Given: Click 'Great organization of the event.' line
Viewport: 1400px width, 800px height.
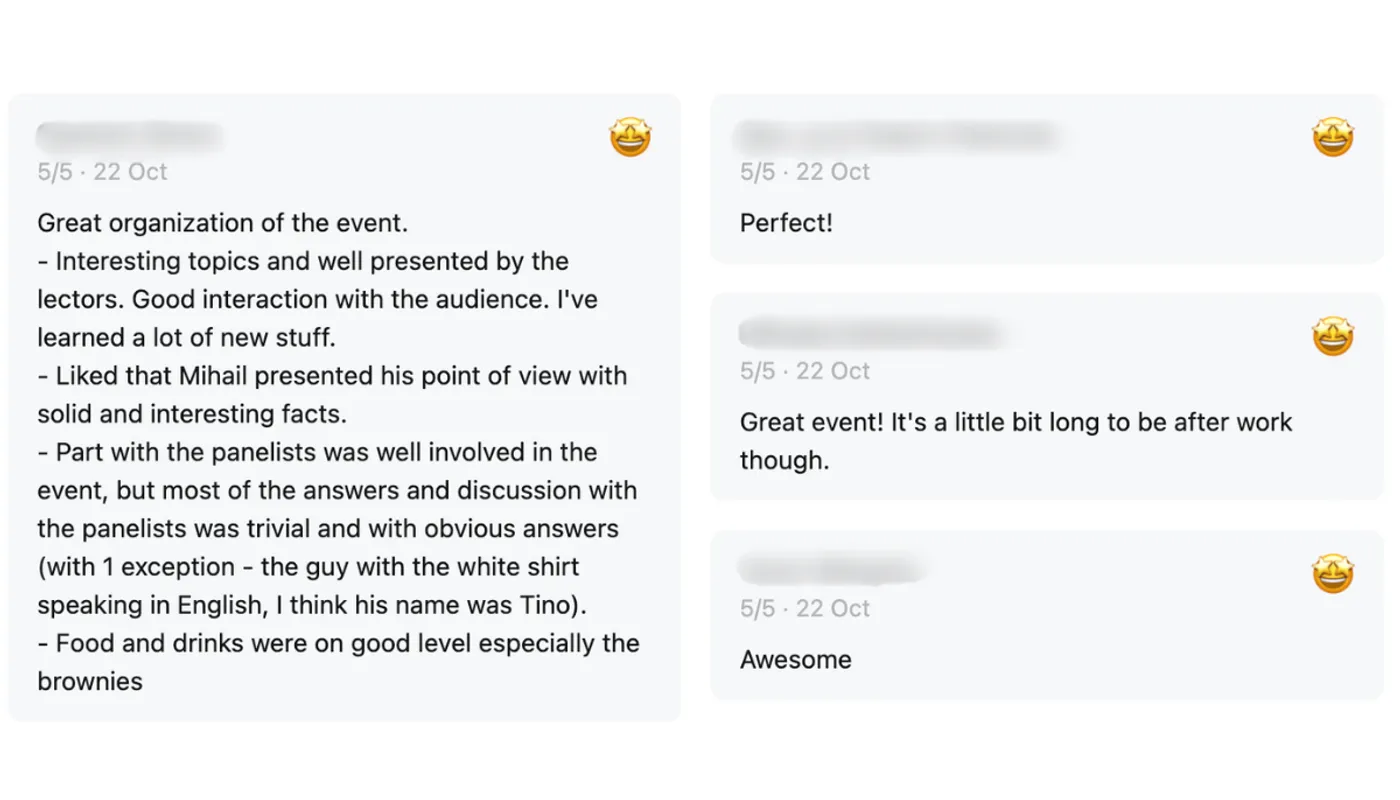Looking at the screenshot, I should 223,223.
